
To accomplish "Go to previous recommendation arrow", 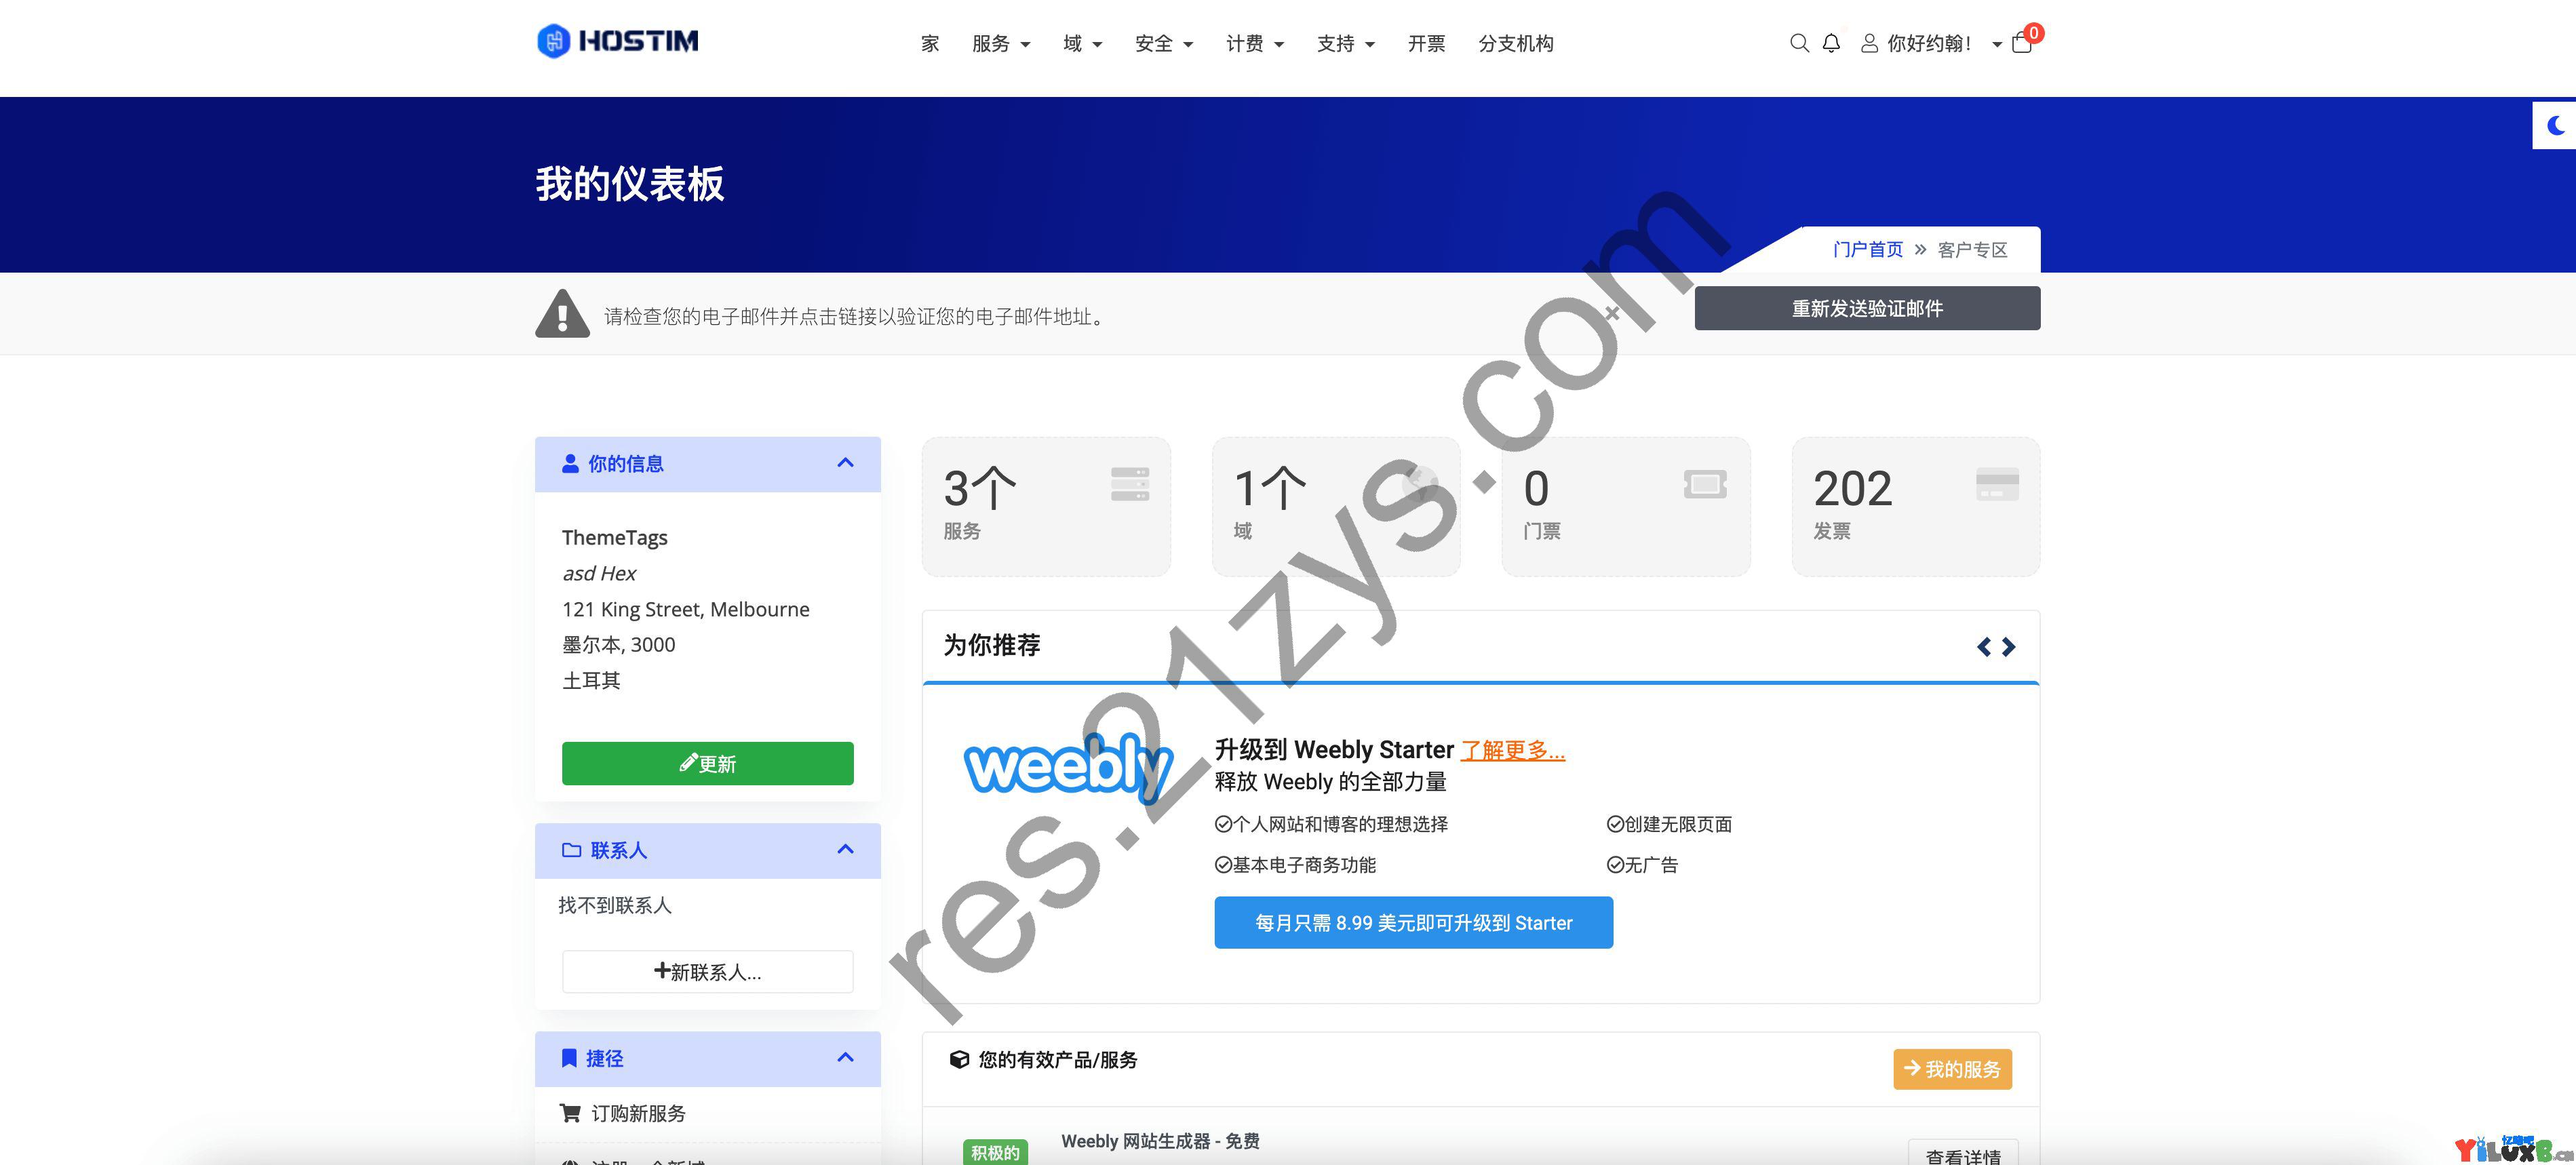I will point(1984,647).
